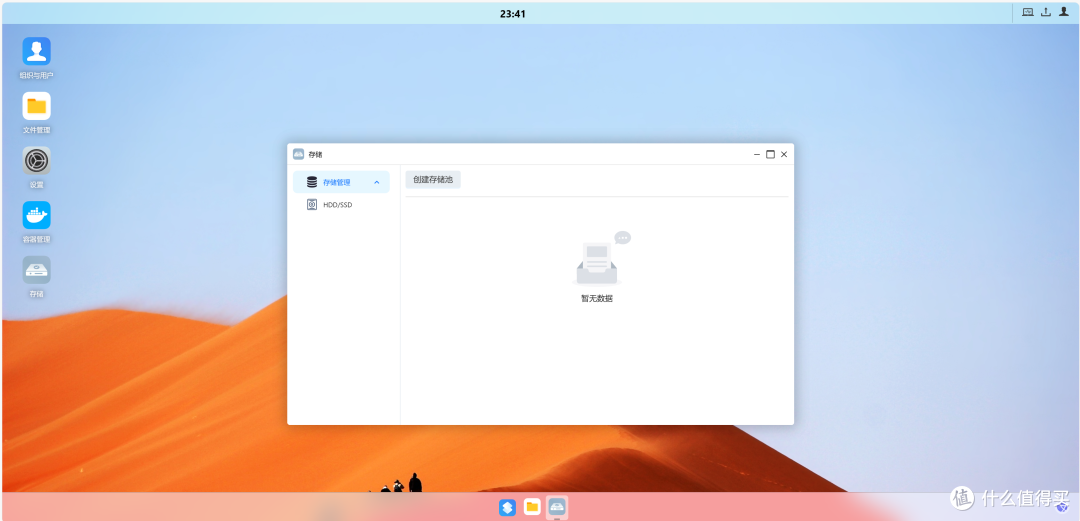
Task: Open the 文件管理 desktop icon
Action: tap(37, 106)
